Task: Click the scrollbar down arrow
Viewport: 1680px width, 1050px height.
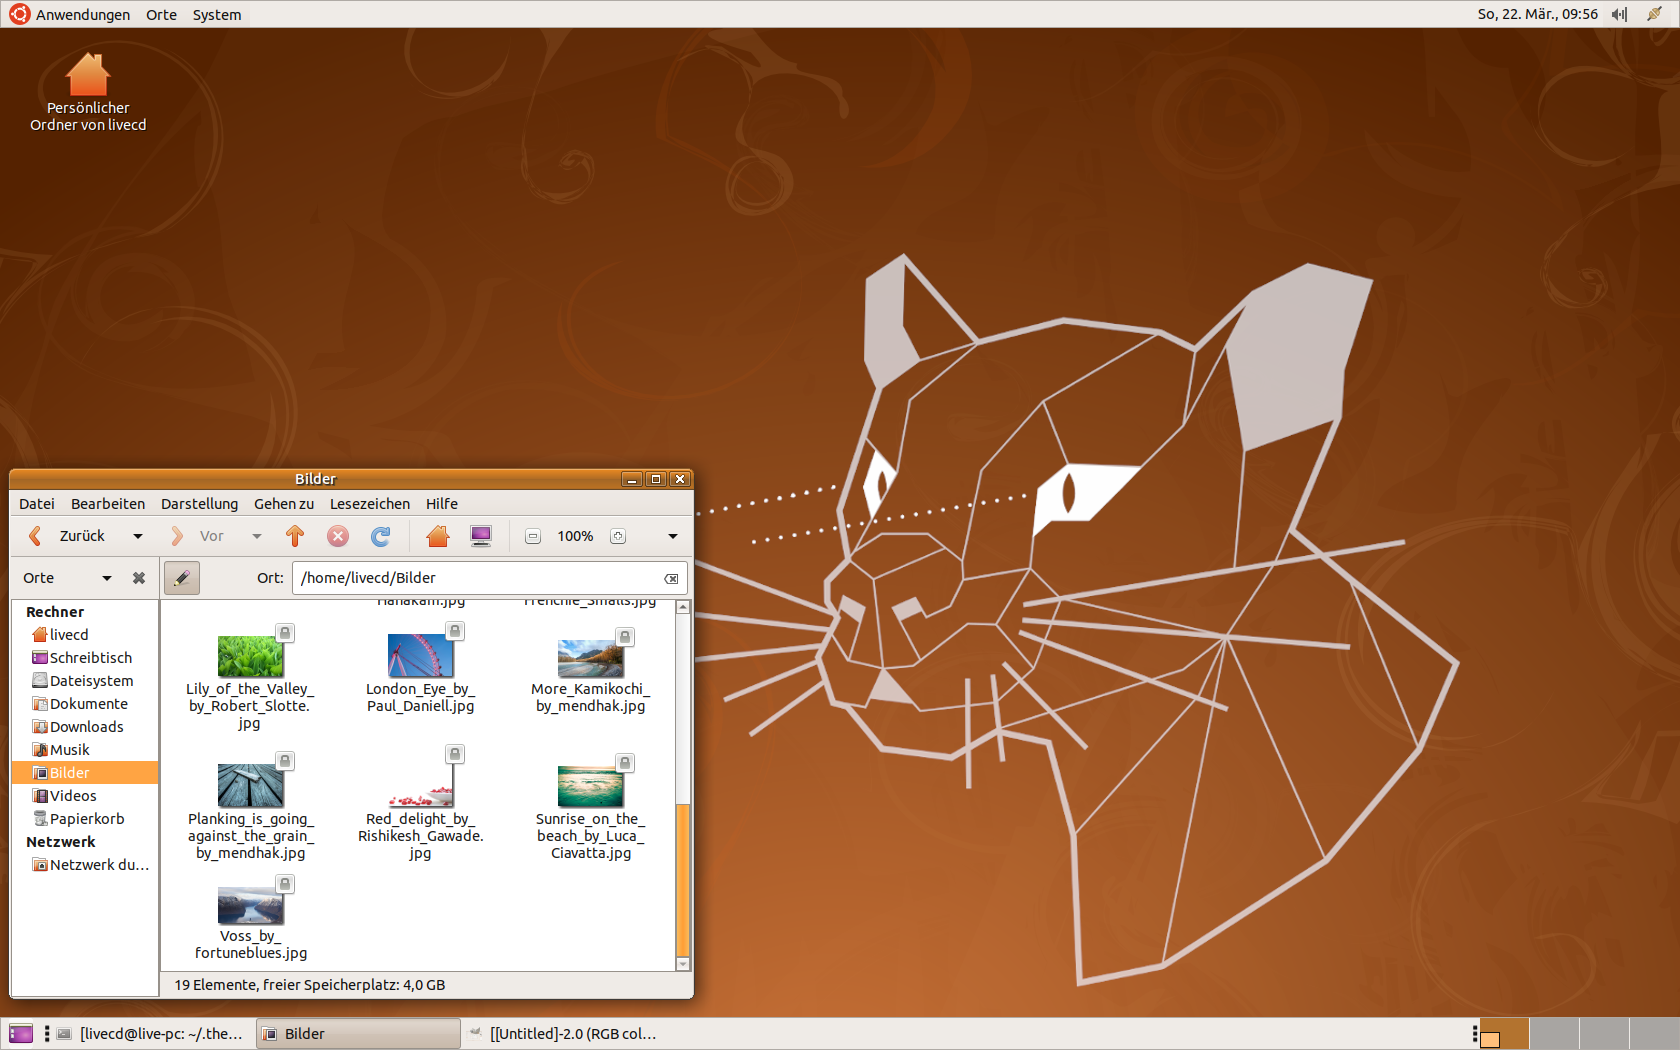Action: click(683, 964)
